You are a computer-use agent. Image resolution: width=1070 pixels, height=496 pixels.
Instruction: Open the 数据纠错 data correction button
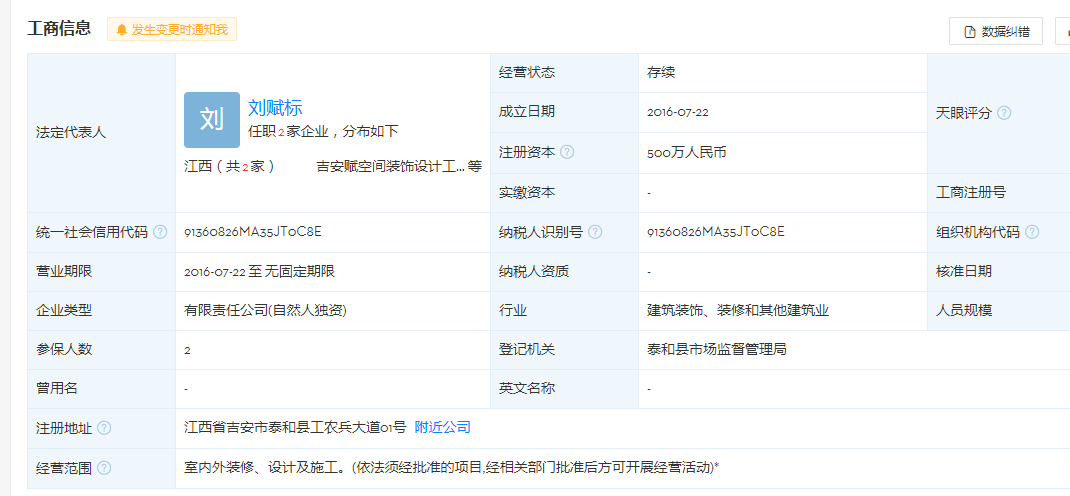(995, 31)
